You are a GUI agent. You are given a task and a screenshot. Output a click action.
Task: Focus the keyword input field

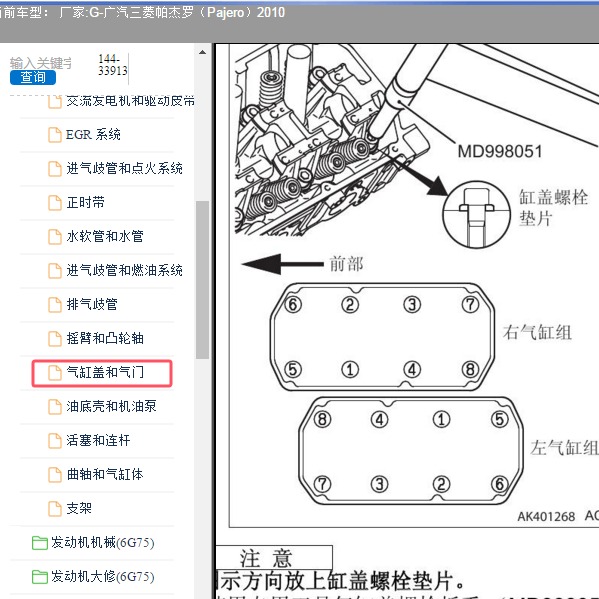pyautogui.click(x=40, y=63)
